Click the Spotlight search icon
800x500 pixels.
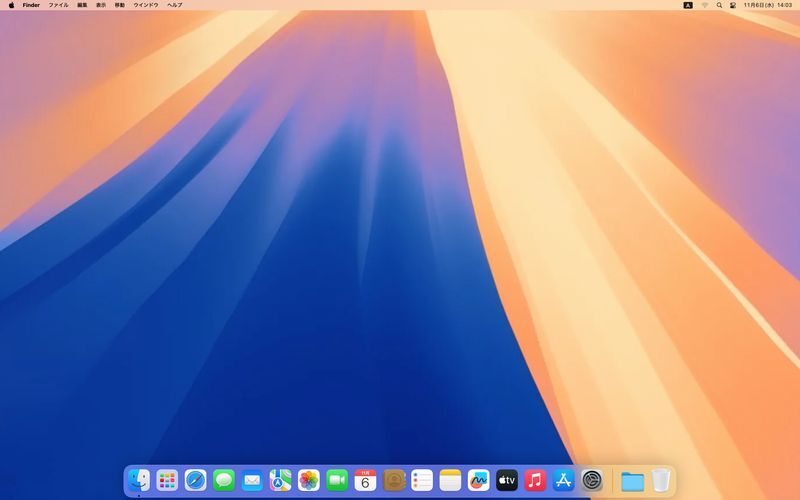tap(719, 5)
